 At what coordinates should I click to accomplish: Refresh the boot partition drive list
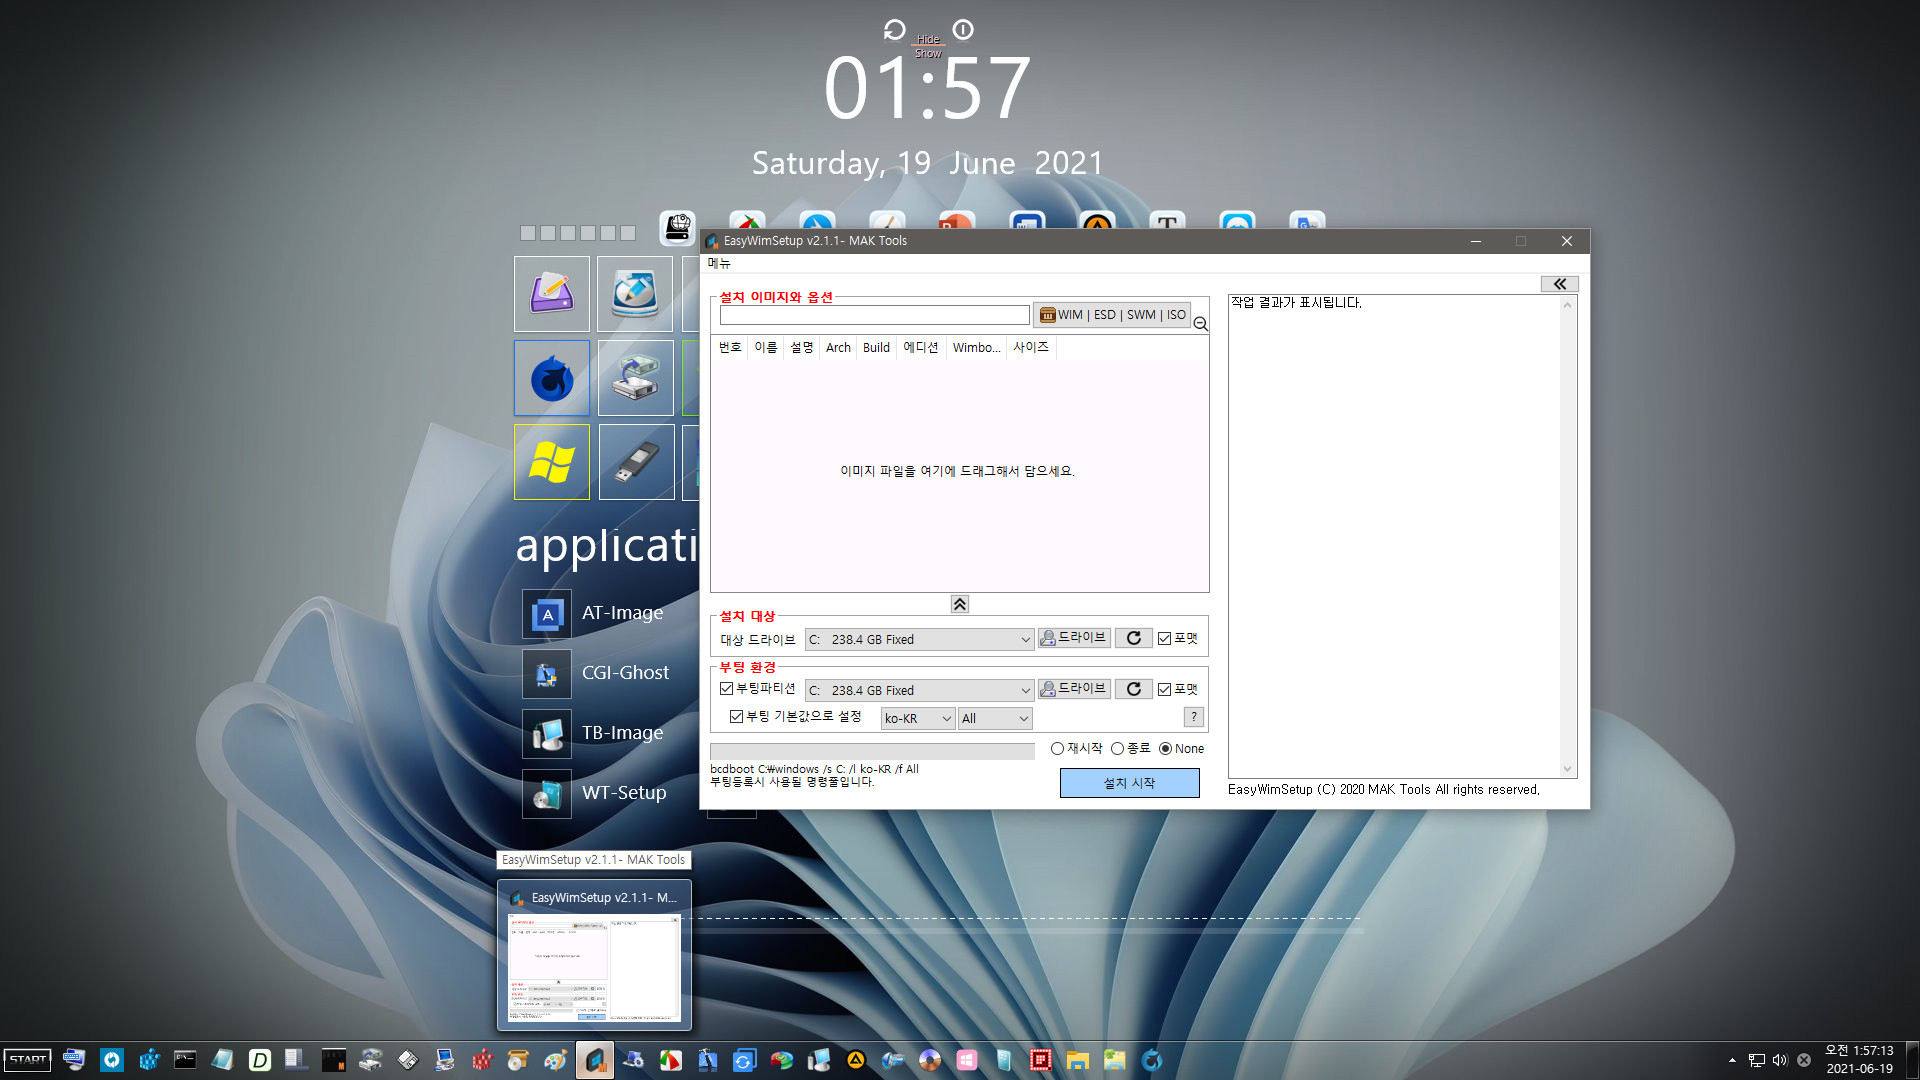1133,689
